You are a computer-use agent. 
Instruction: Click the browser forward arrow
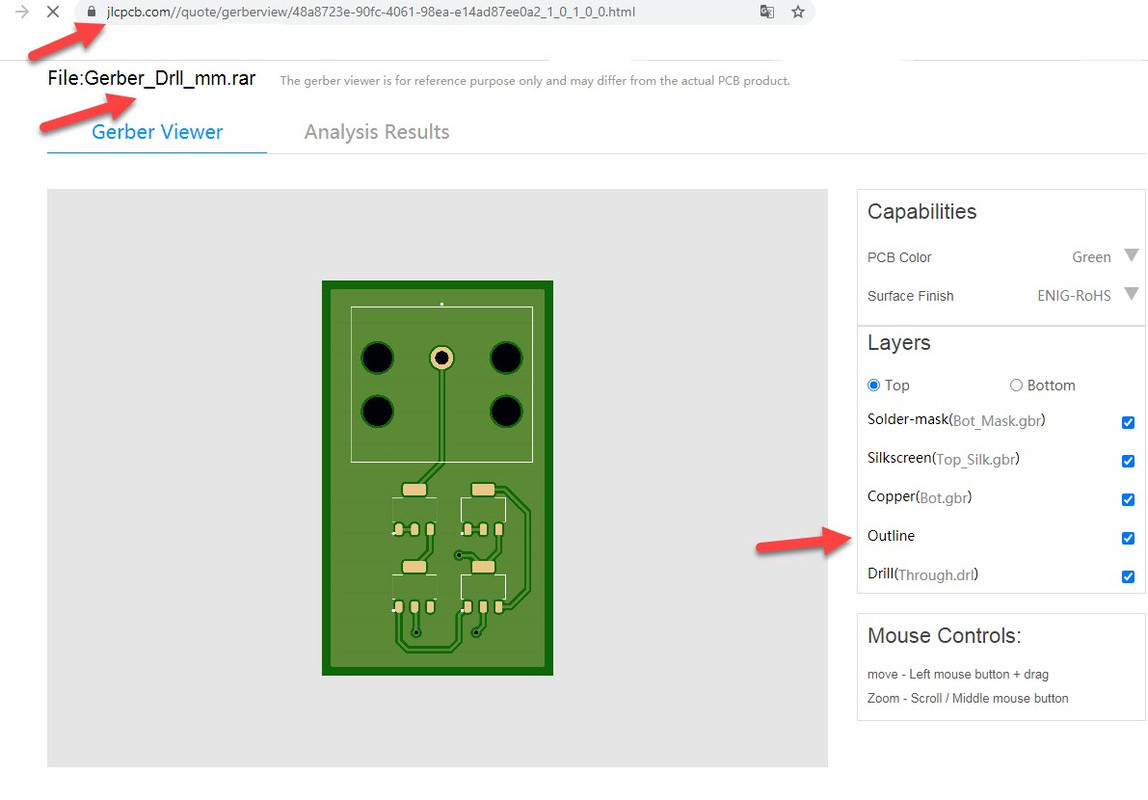pyautogui.click(x=22, y=12)
